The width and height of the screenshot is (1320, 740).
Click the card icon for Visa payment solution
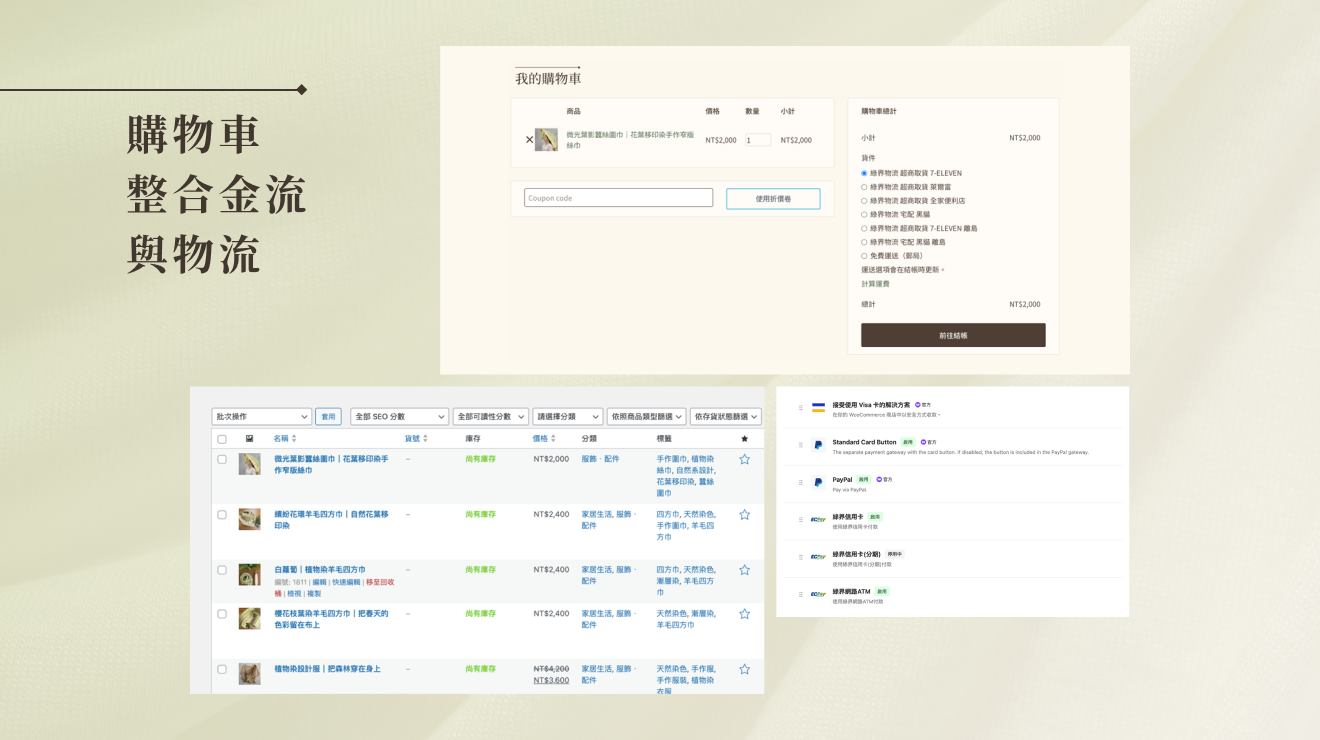pos(818,408)
